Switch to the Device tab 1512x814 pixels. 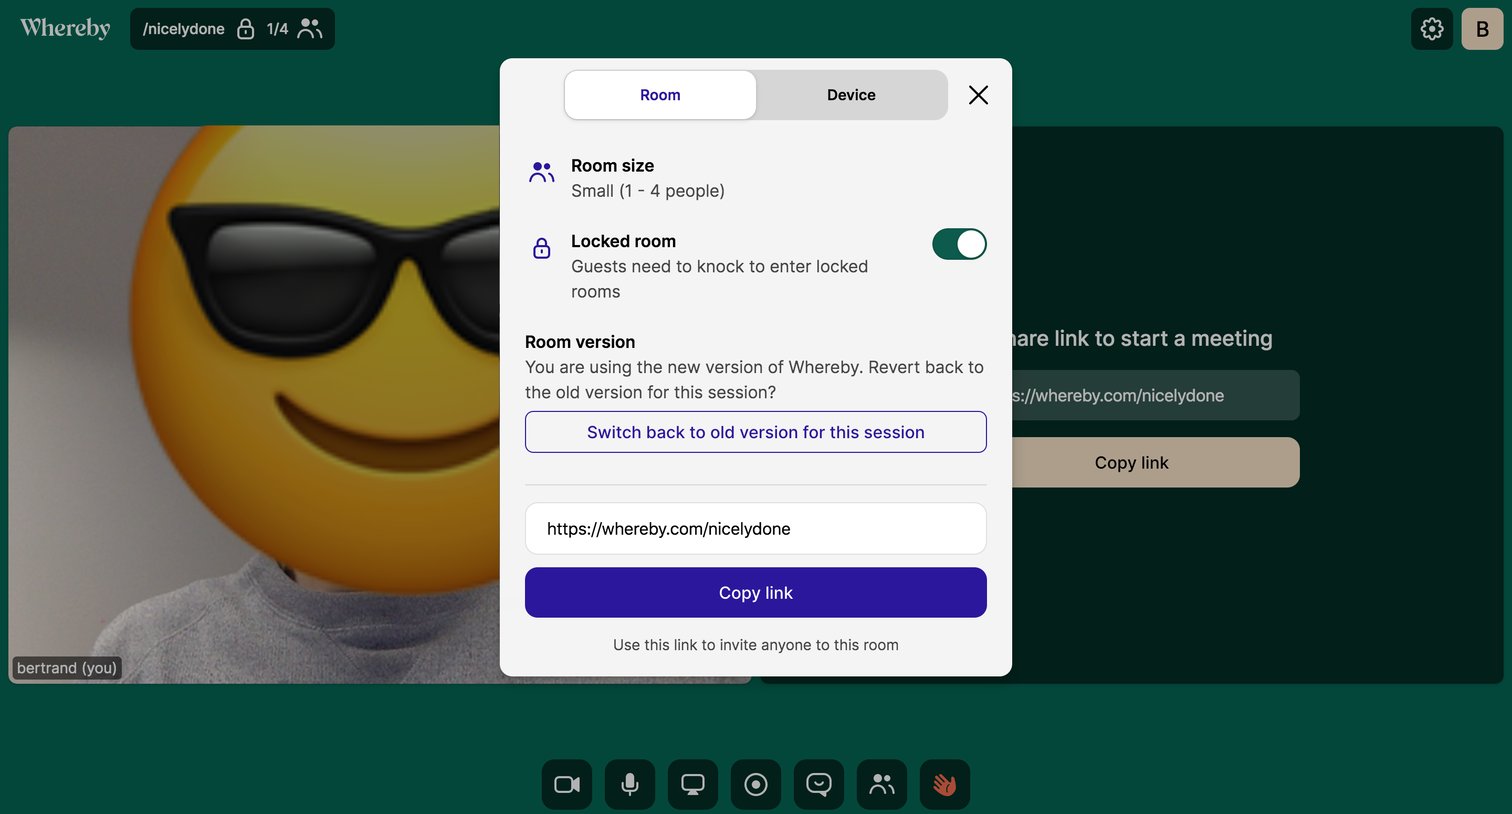[x=851, y=95]
